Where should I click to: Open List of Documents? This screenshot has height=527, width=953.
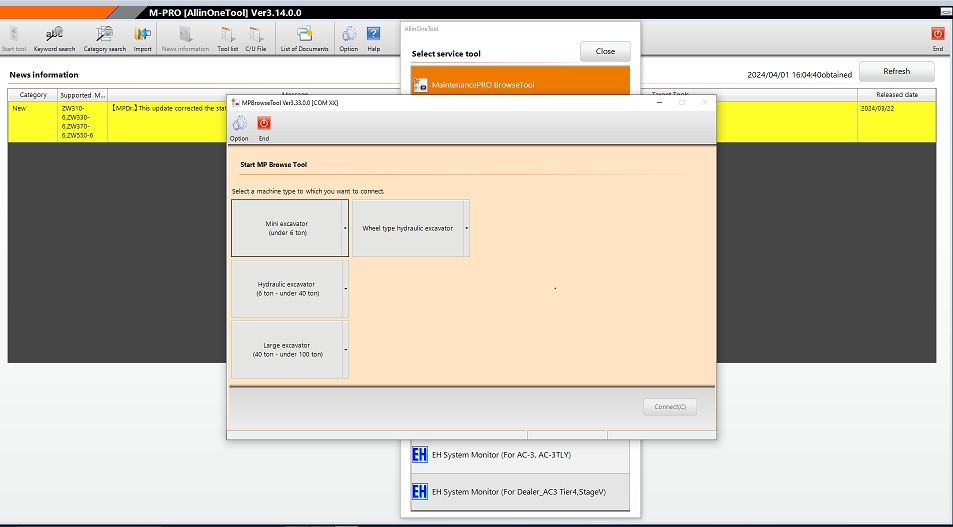[x=304, y=39]
